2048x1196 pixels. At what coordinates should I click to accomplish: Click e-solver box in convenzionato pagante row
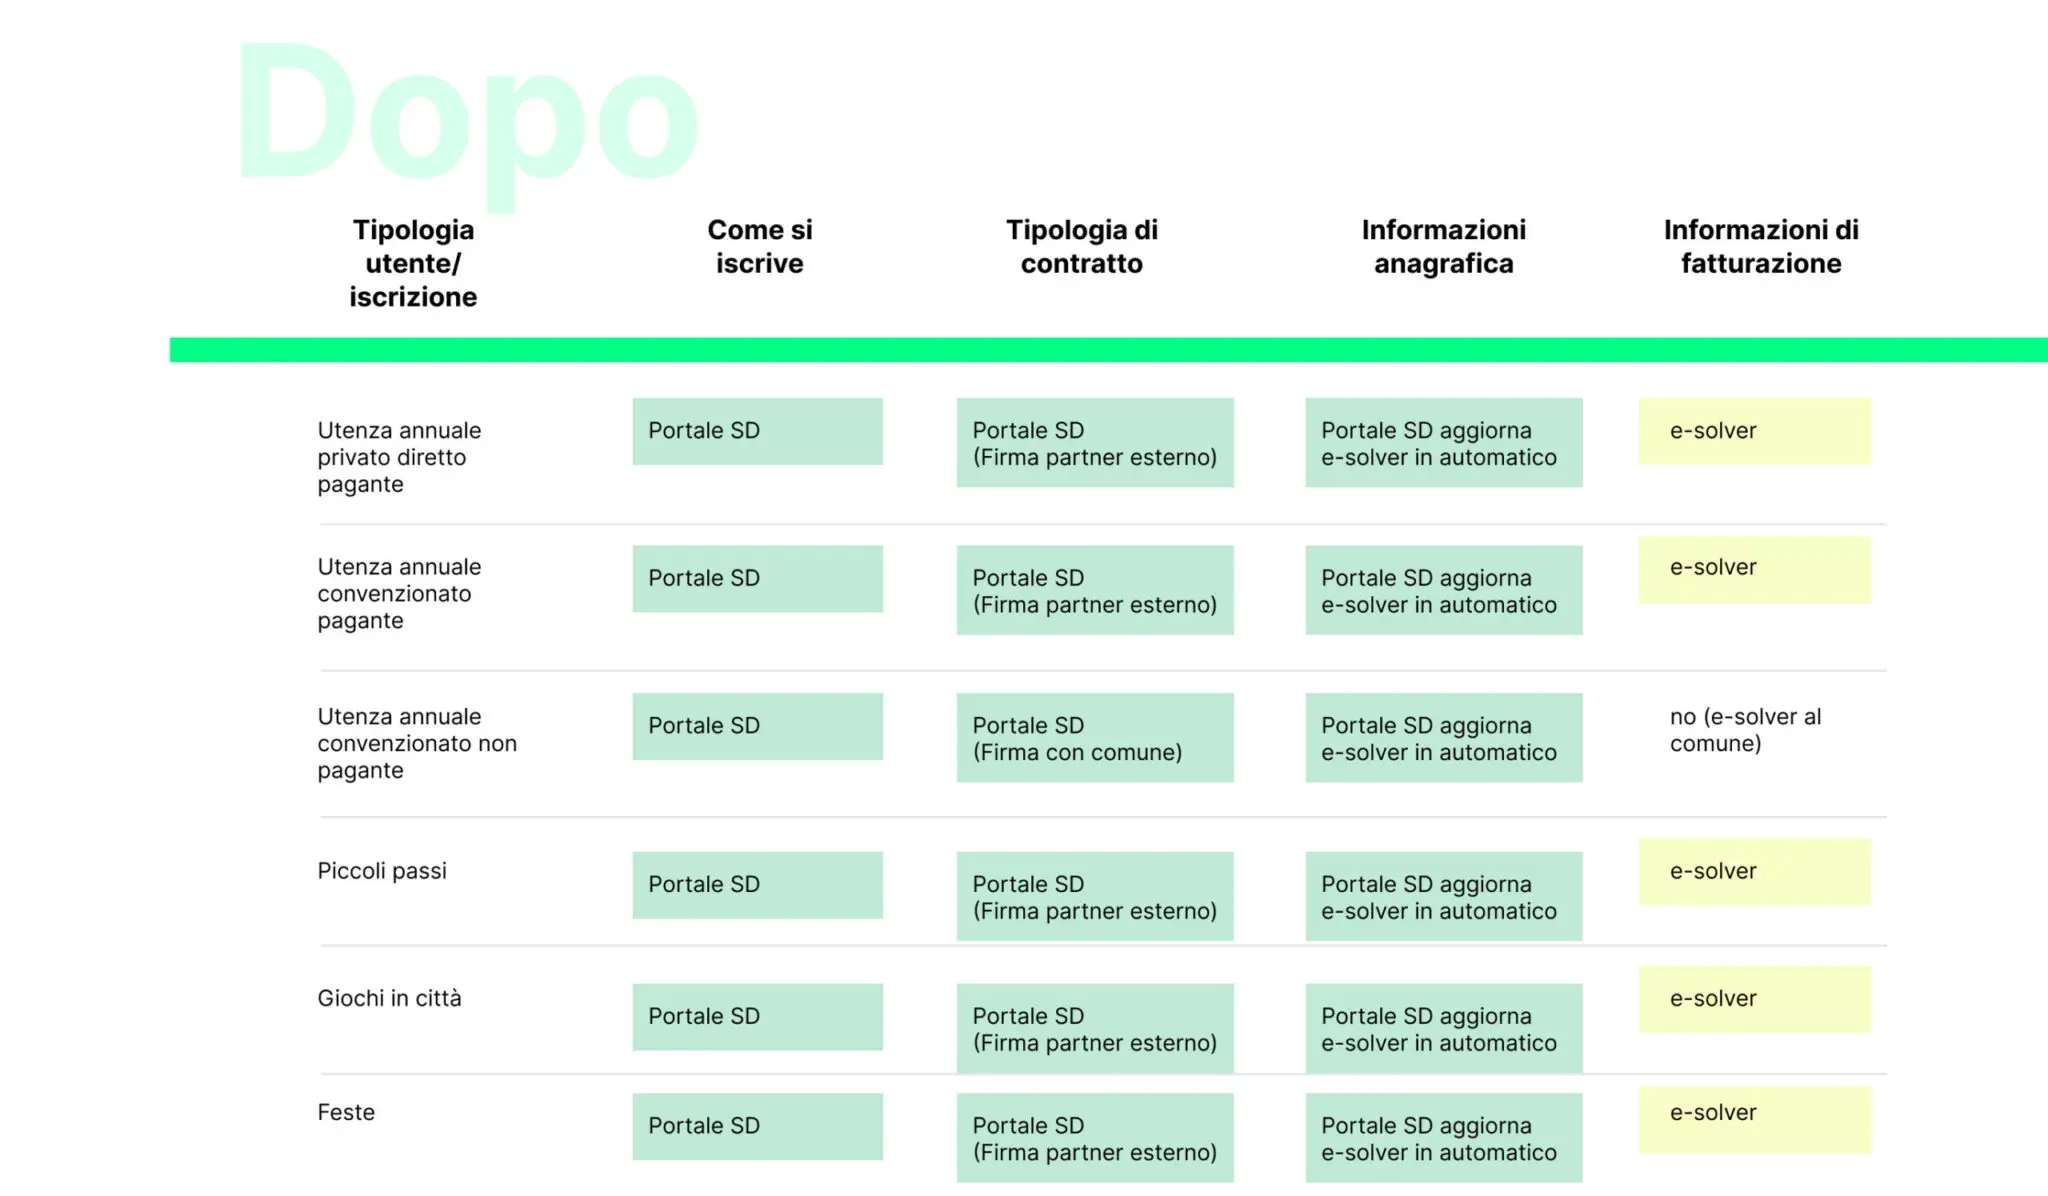[1754, 570]
